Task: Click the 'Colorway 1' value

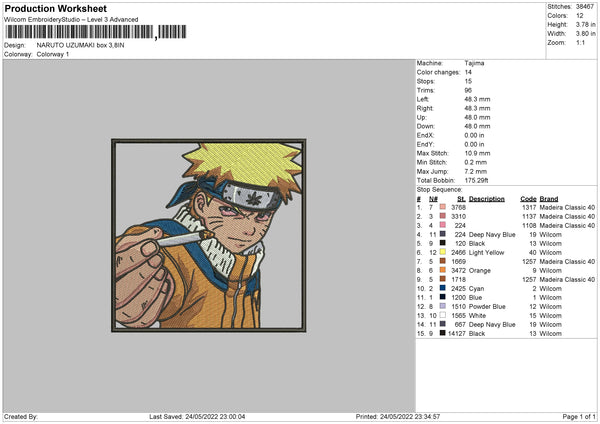Action: 53,54
